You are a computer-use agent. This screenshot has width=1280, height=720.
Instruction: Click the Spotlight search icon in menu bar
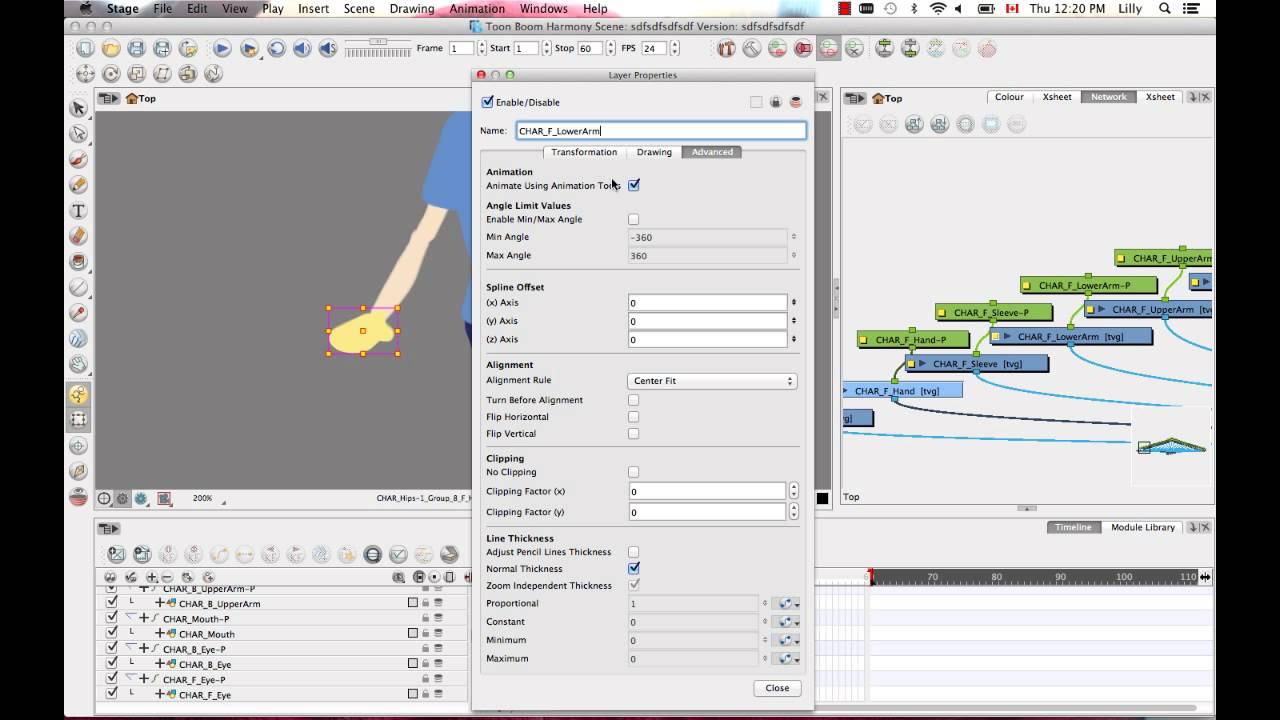pyautogui.click(x=1165, y=9)
